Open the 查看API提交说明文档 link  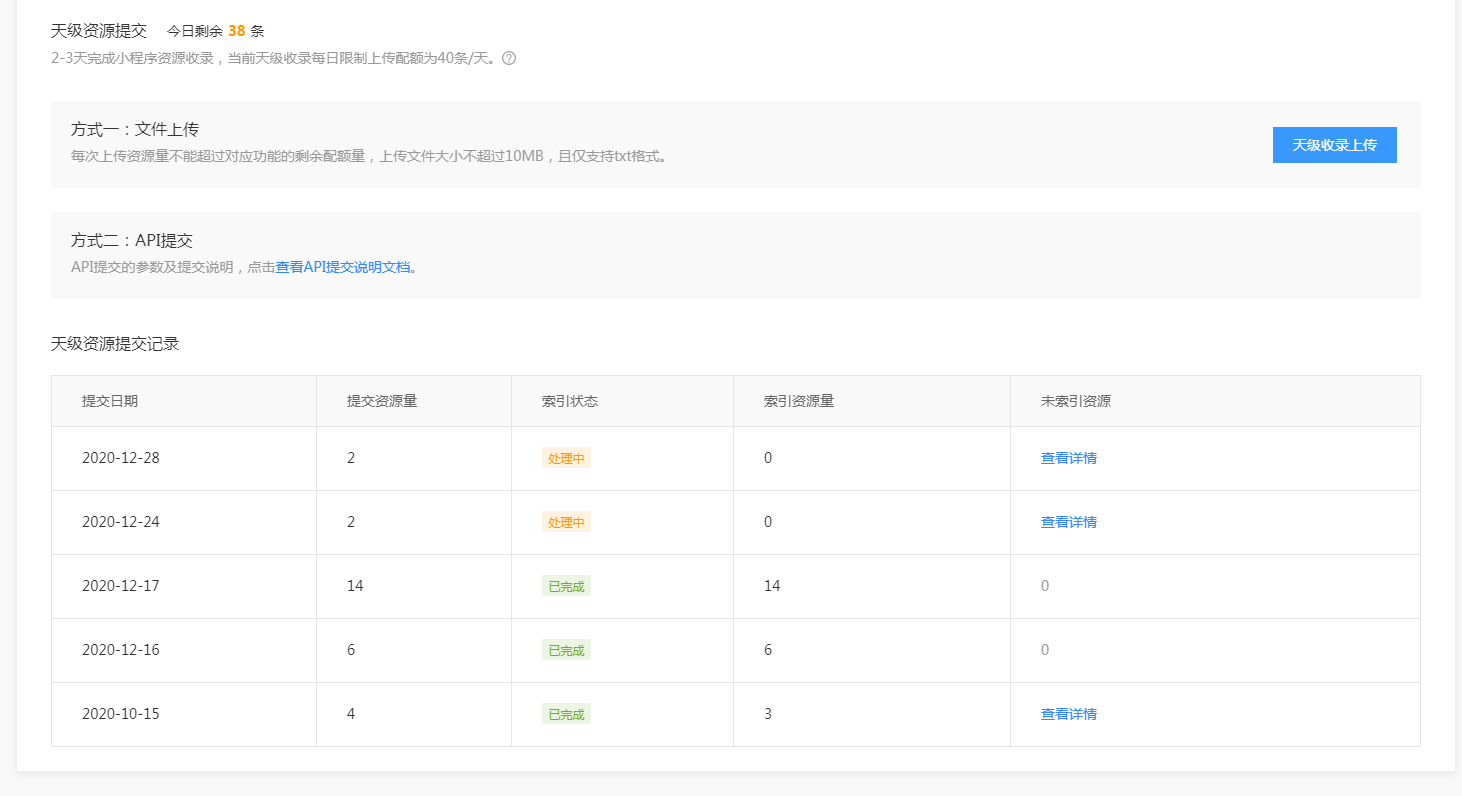pos(343,267)
